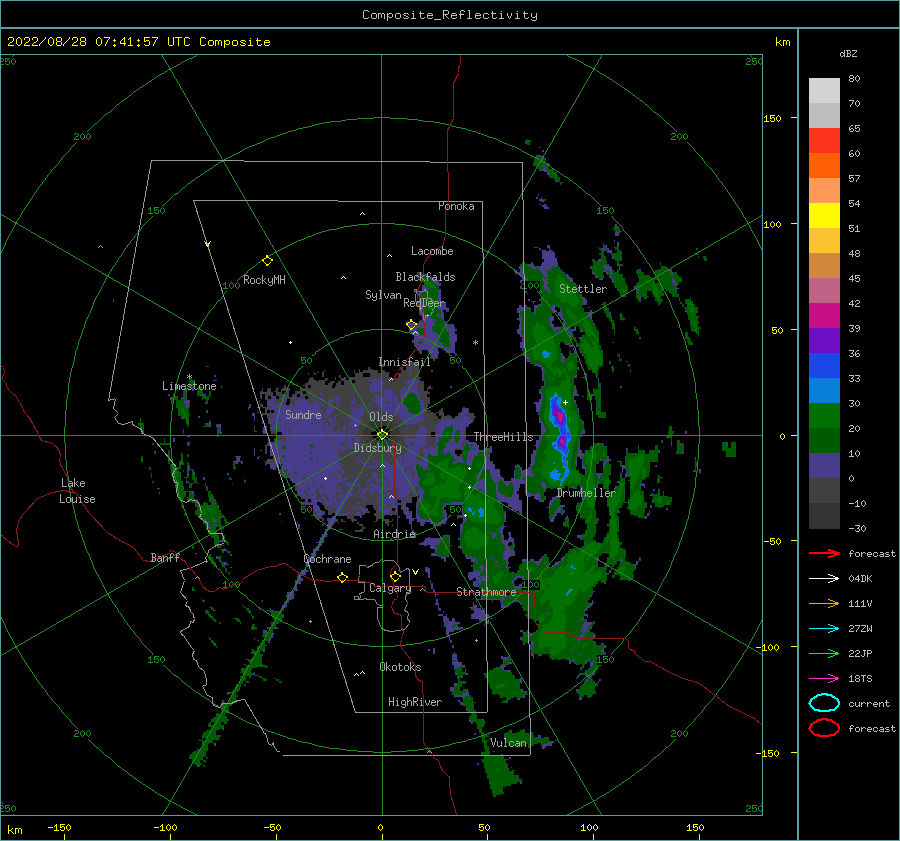Click the 'Strathmore' city label
The height and width of the screenshot is (841, 900).
click(486, 592)
